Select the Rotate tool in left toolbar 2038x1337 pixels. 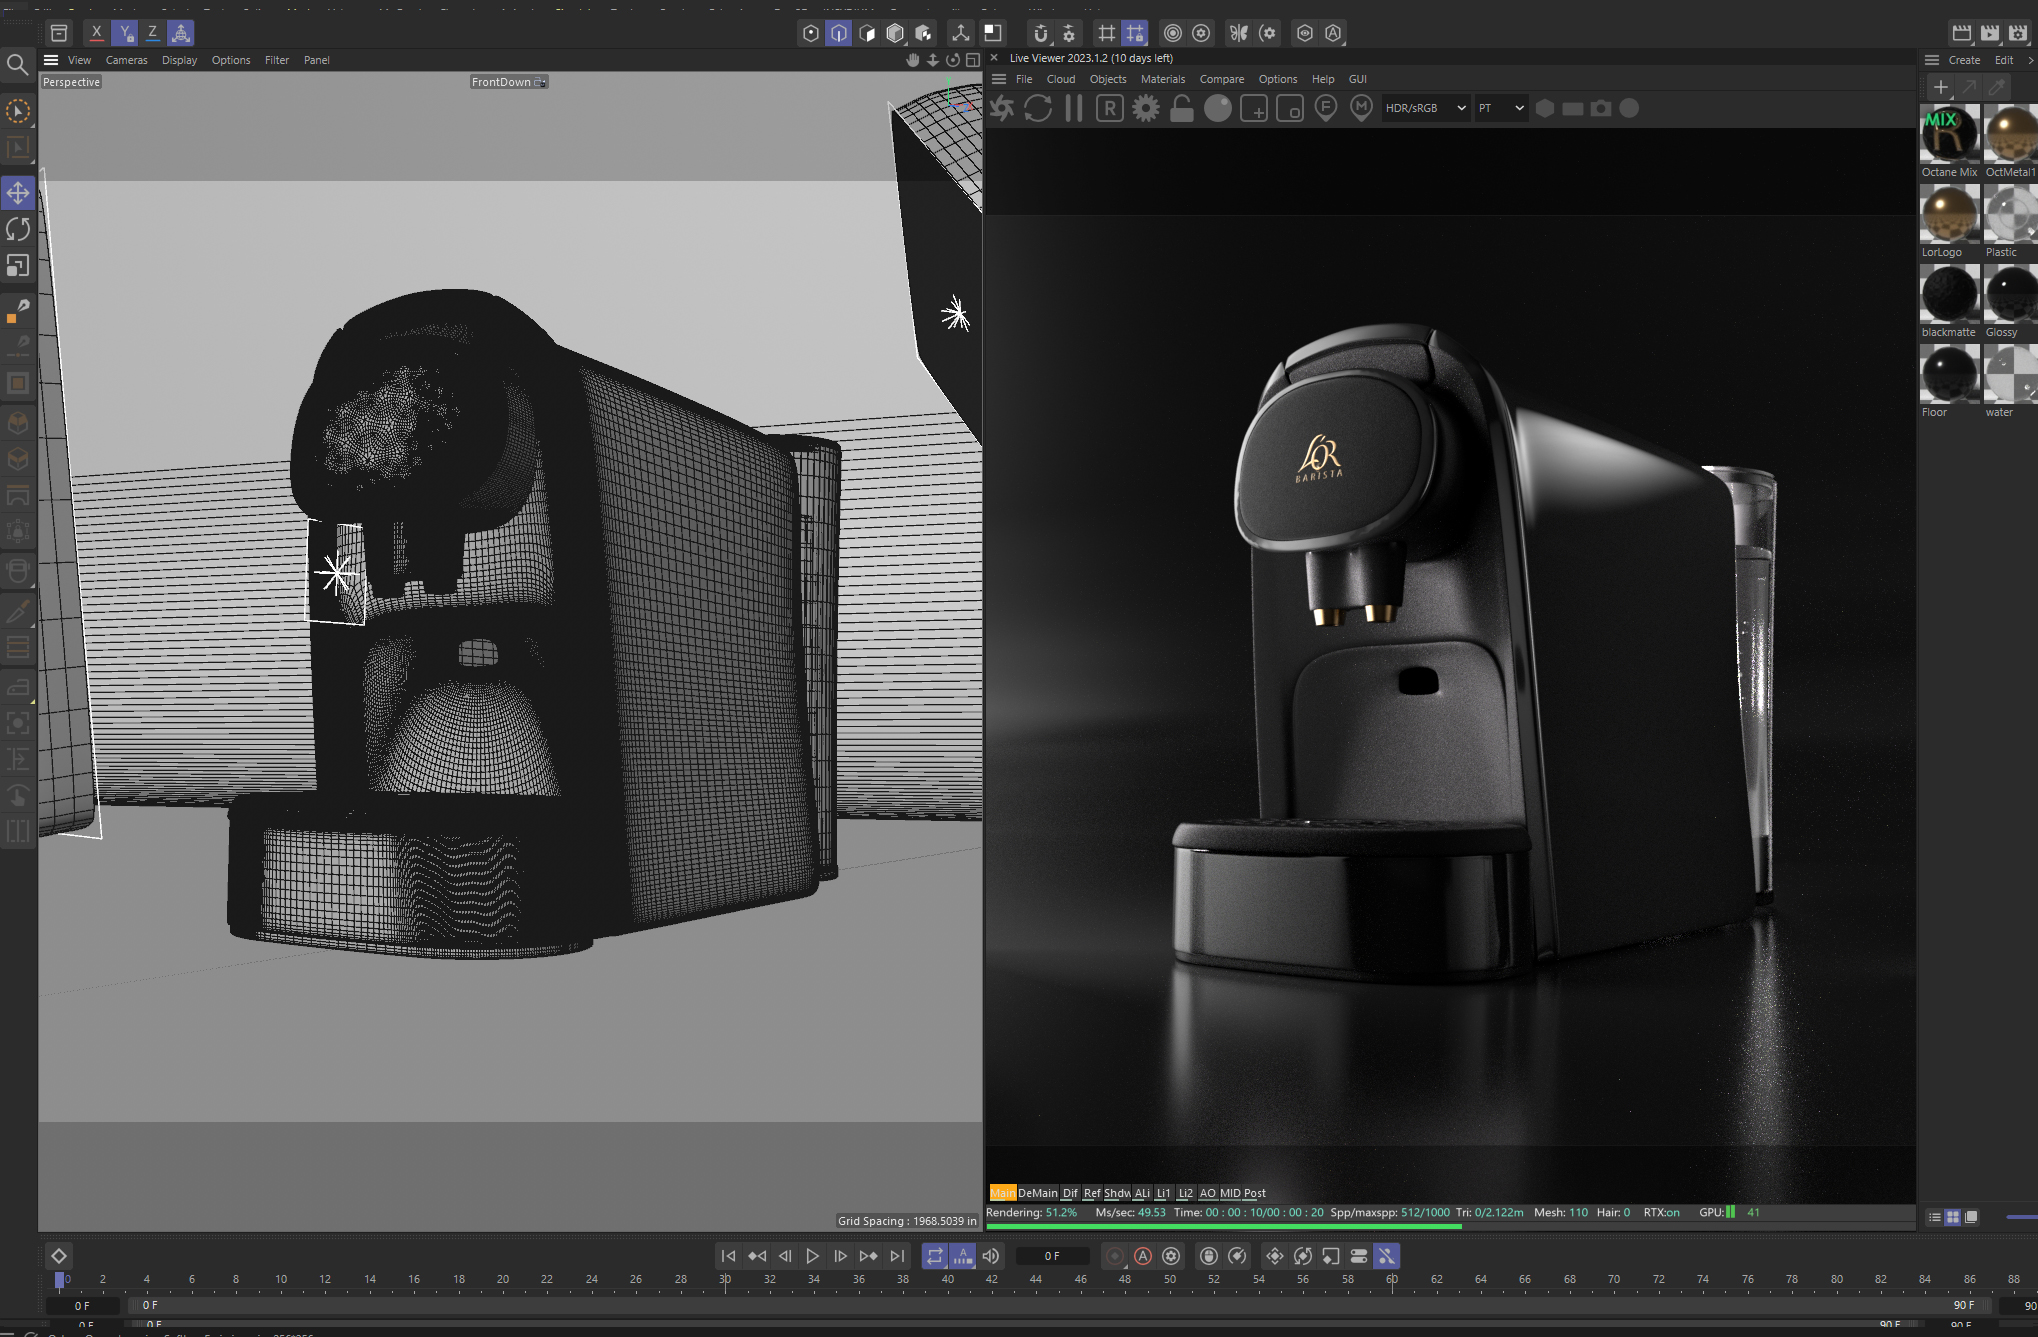click(x=18, y=229)
